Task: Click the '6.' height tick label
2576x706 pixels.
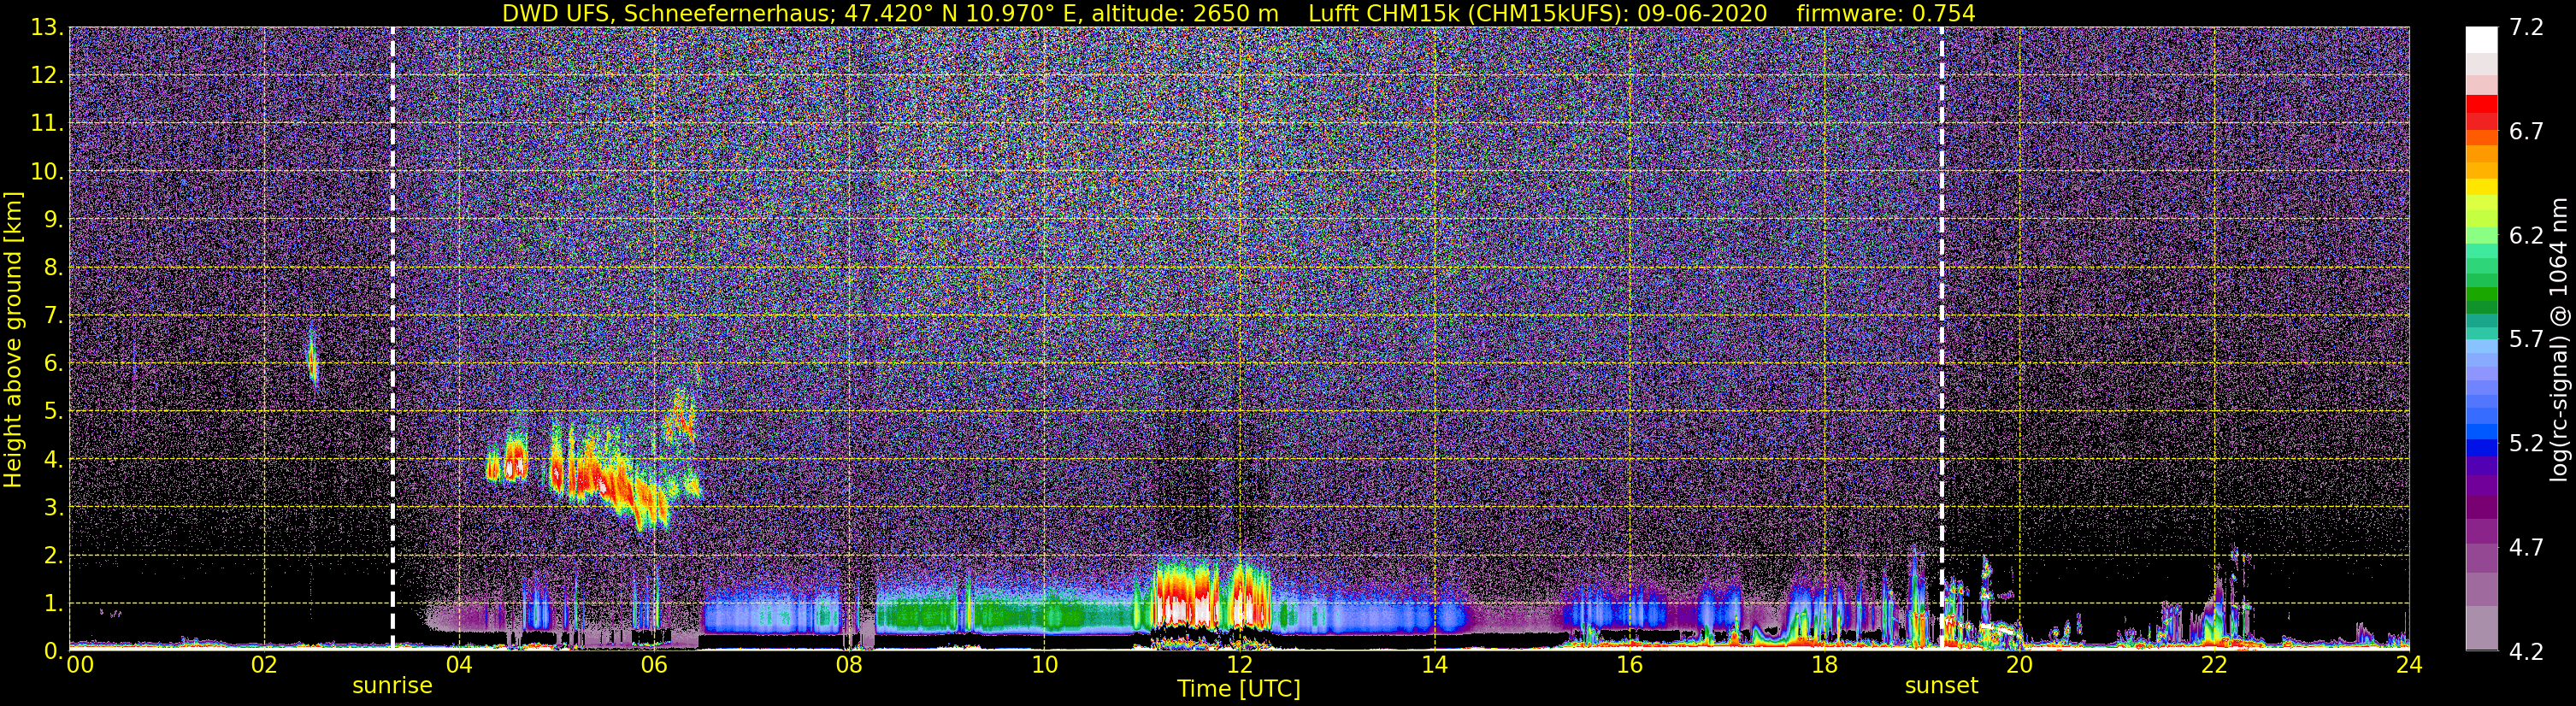Action: click(x=52, y=363)
